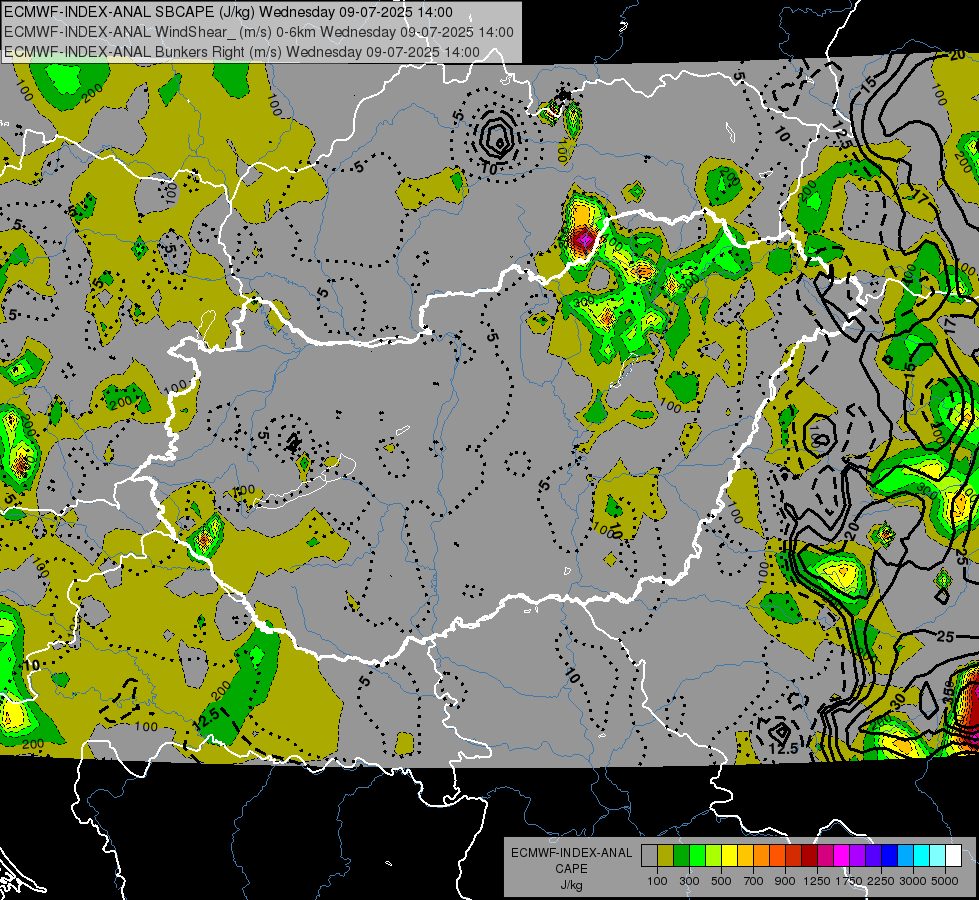Select the white legend swatch above 5000
The image size is (979, 900).
click(953, 856)
